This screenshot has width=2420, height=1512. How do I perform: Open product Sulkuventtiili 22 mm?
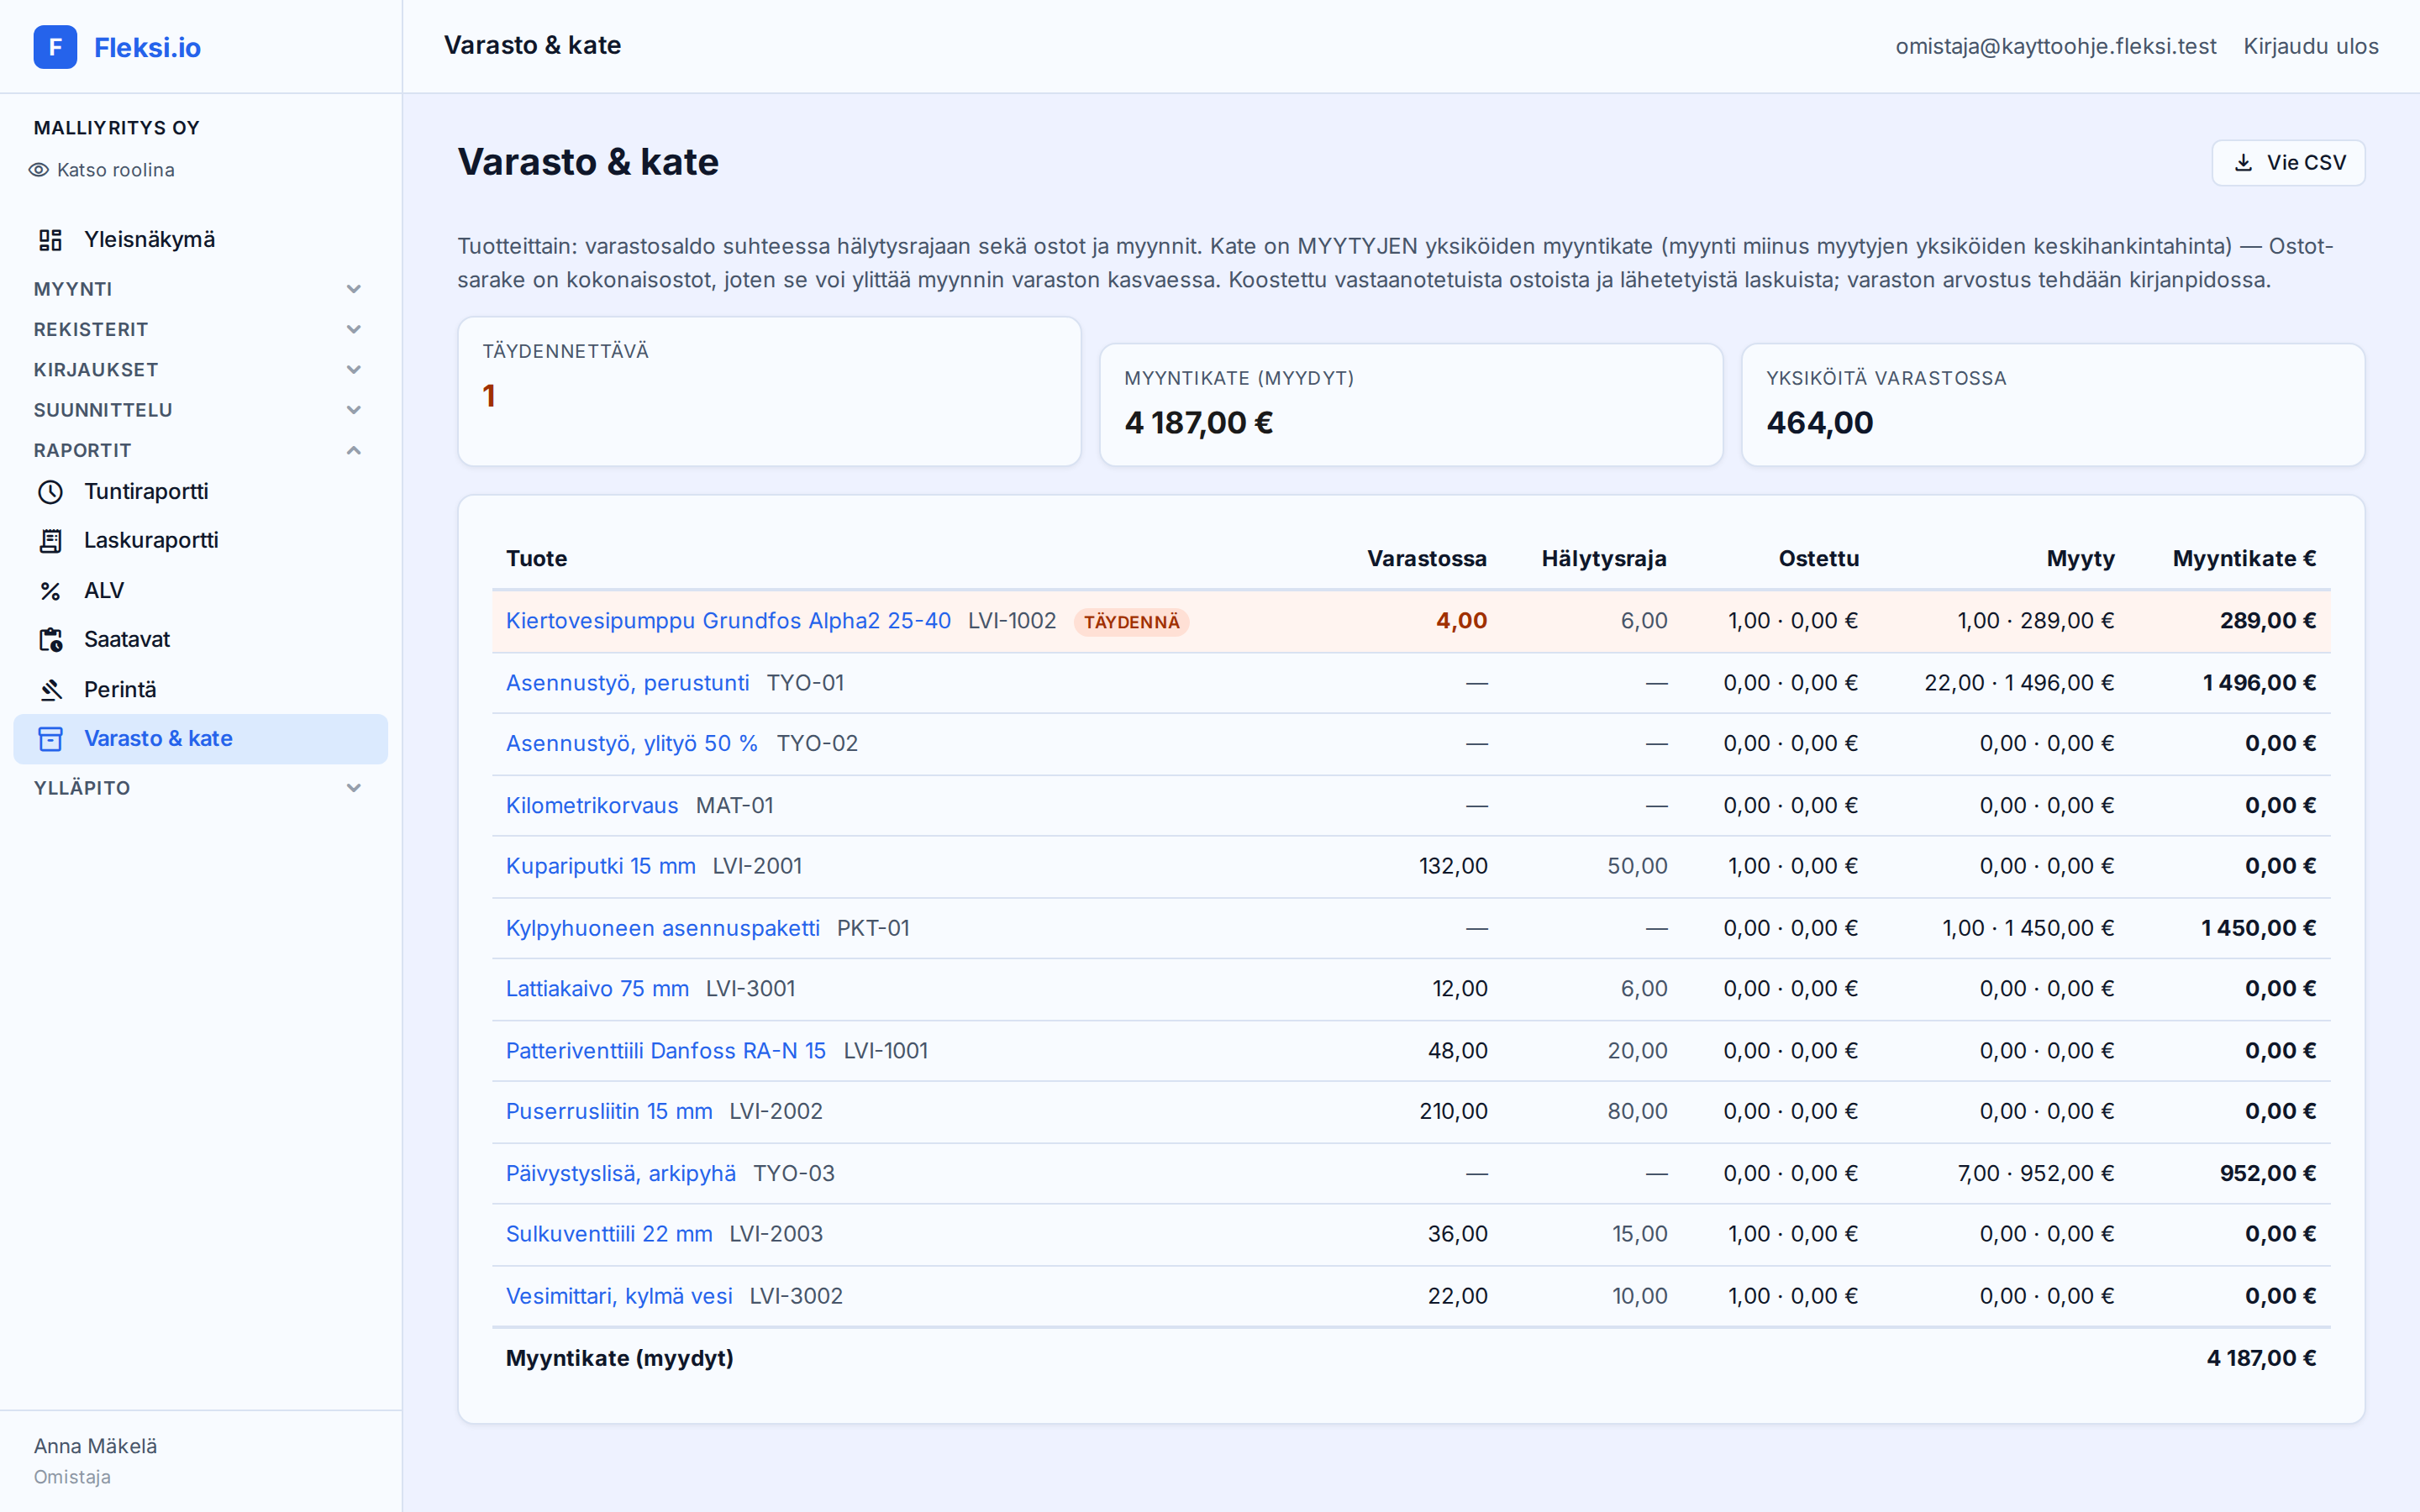tap(609, 1234)
